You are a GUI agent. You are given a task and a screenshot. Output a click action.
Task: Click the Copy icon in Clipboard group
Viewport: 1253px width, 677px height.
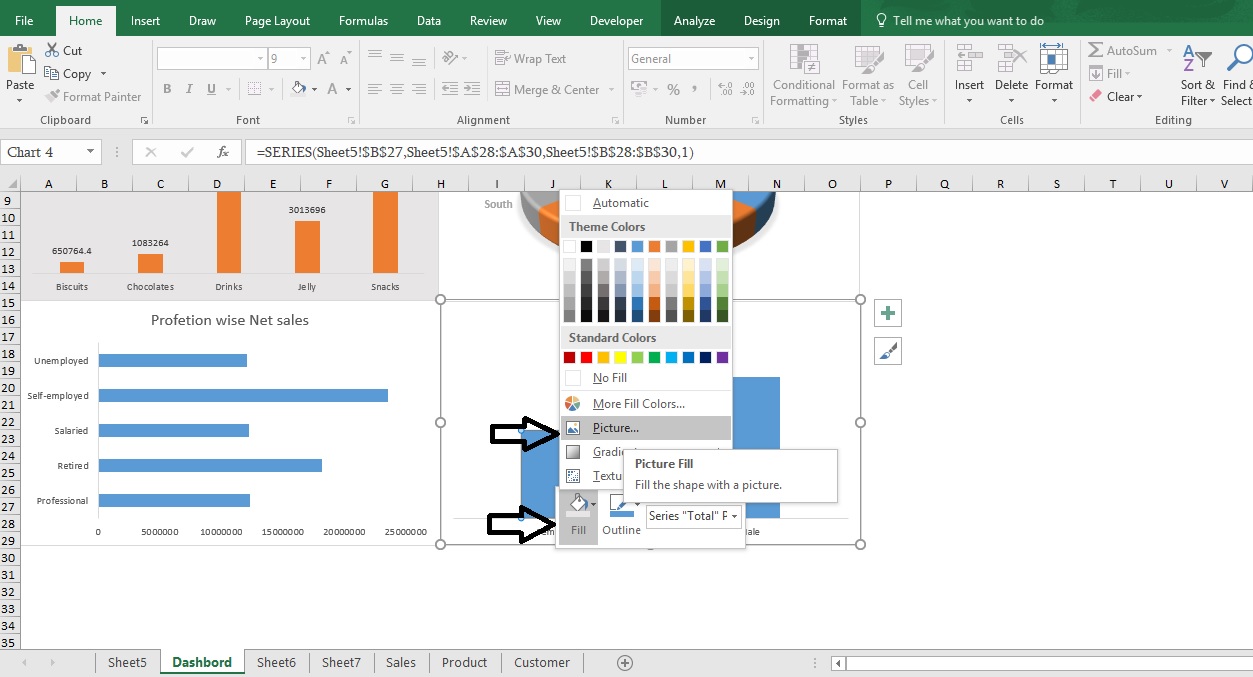pos(52,73)
